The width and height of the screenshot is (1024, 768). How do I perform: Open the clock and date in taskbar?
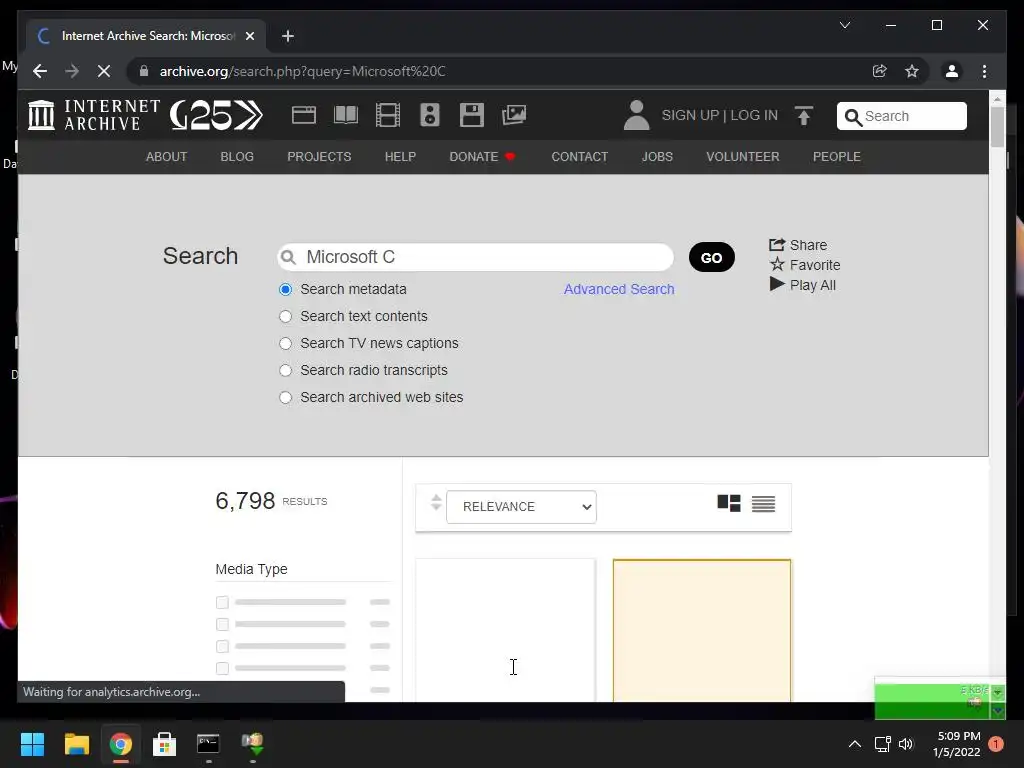pos(957,744)
